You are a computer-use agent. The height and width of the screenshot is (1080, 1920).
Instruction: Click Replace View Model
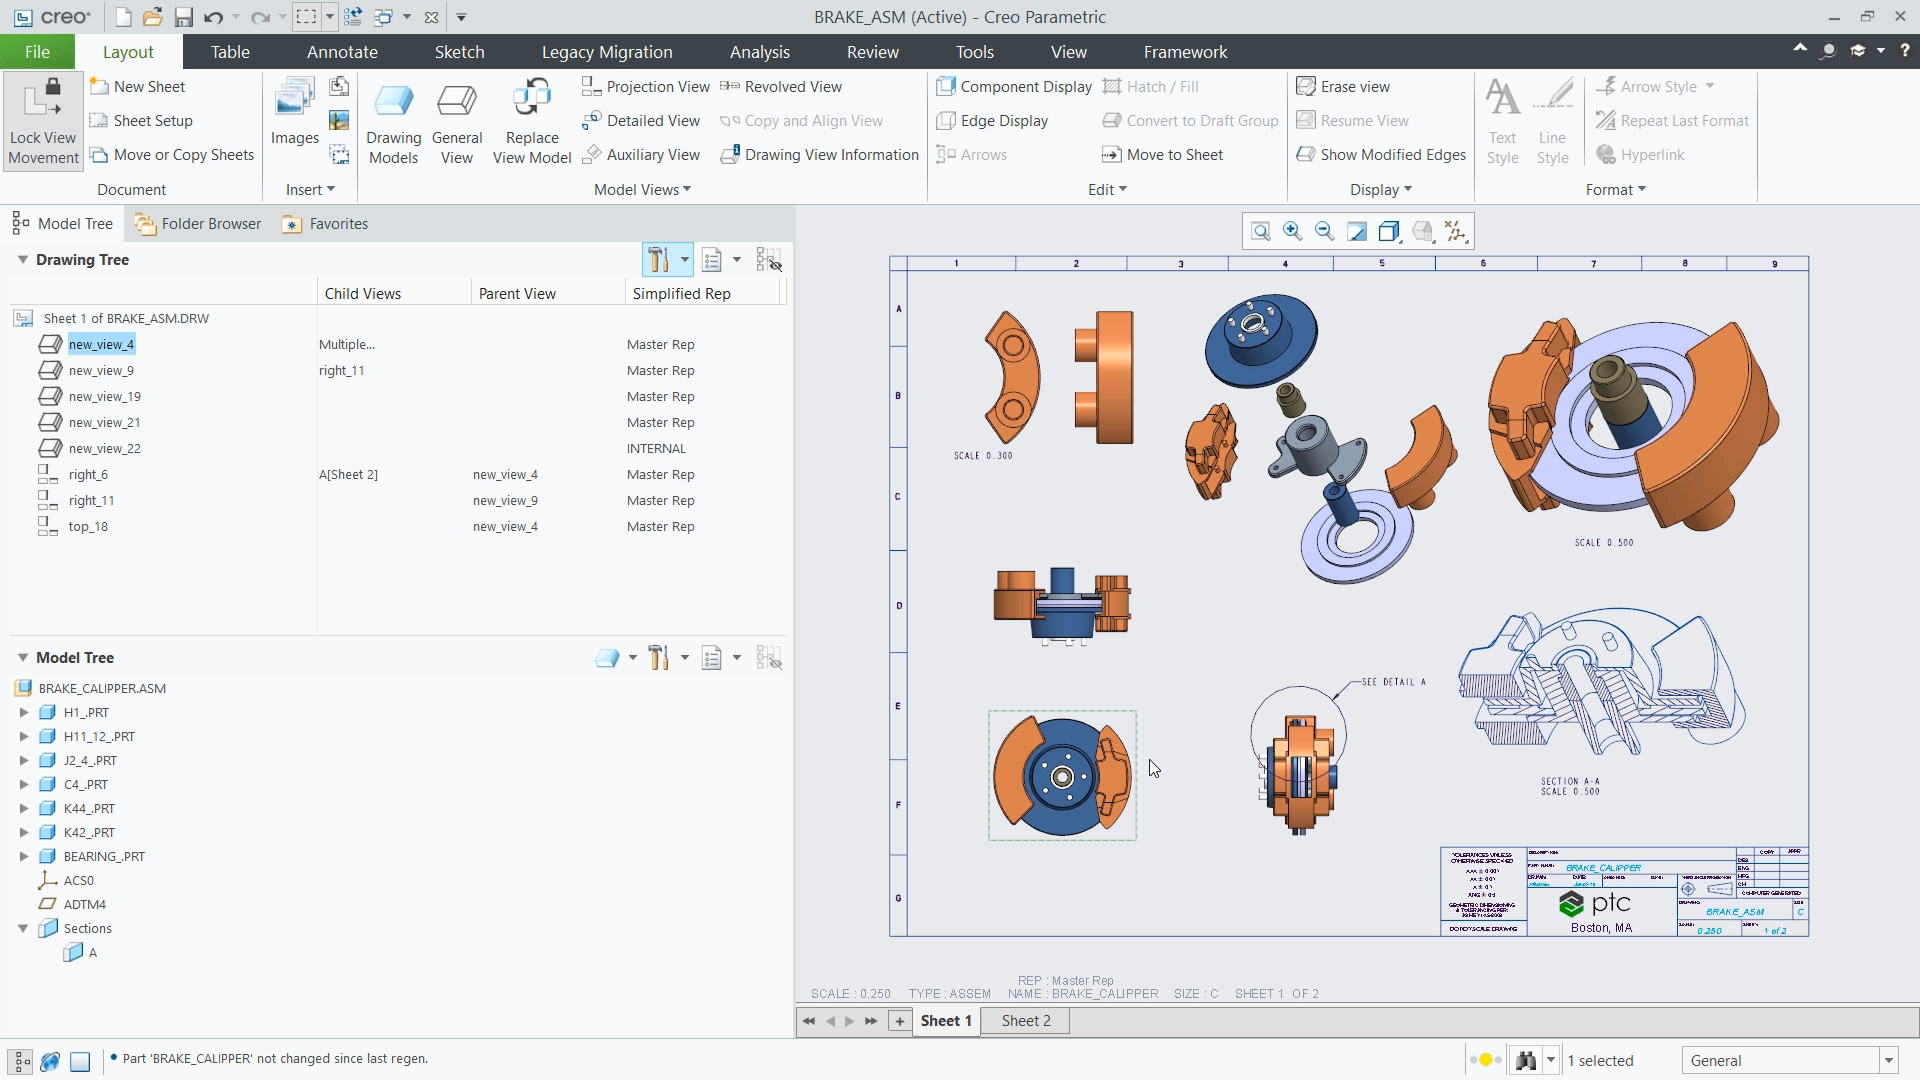pos(532,123)
